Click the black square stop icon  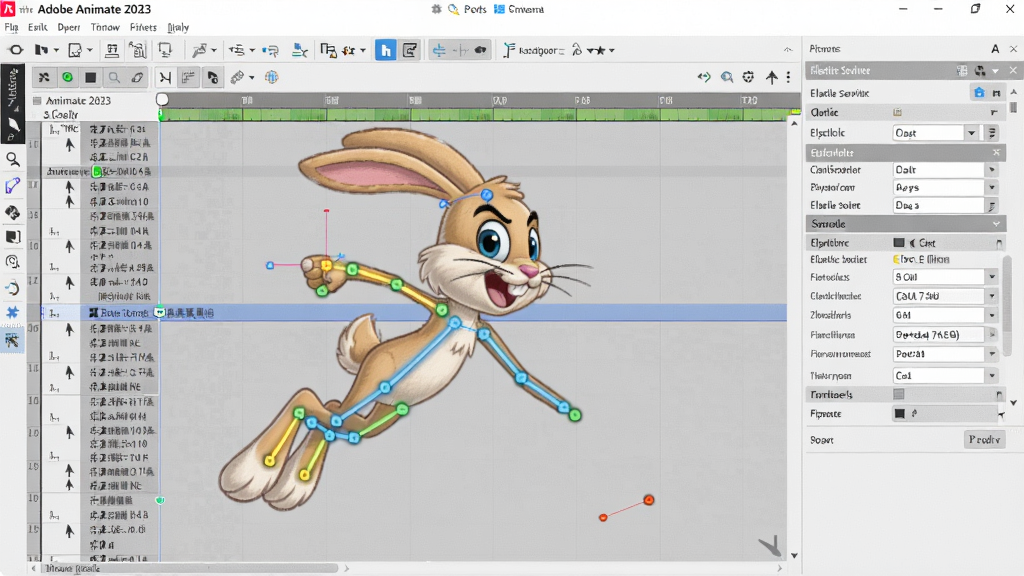[x=91, y=77]
